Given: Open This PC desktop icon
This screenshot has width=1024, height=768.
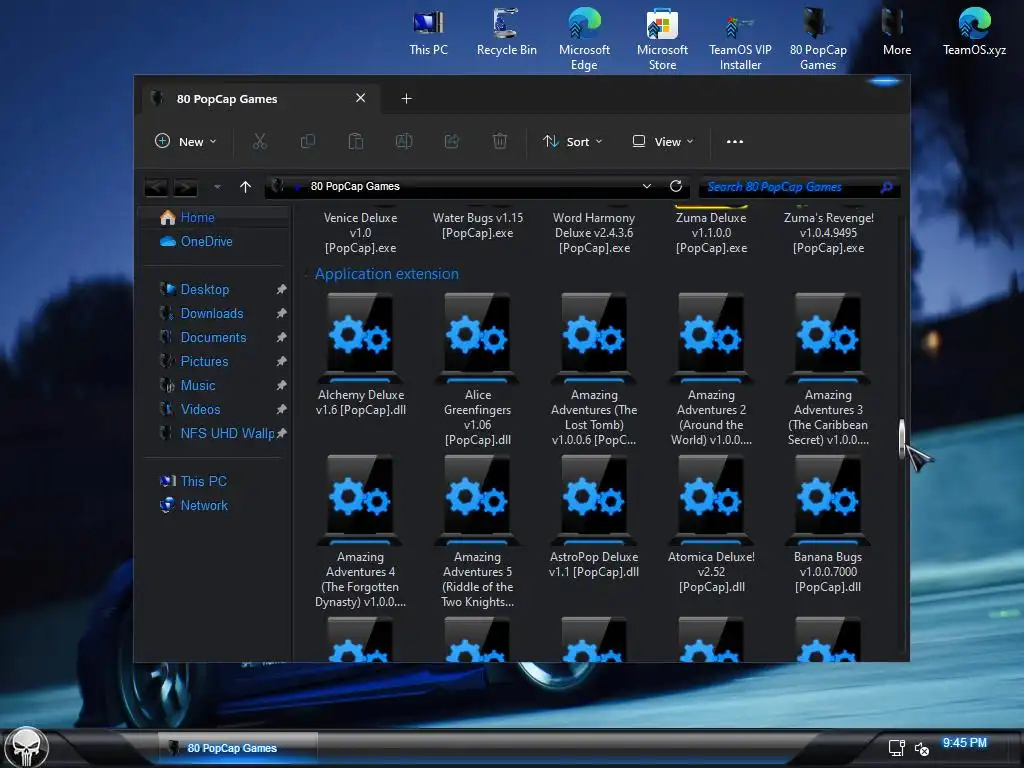Looking at the screenshot, I should pyautogui.click(x=428, y=31).
